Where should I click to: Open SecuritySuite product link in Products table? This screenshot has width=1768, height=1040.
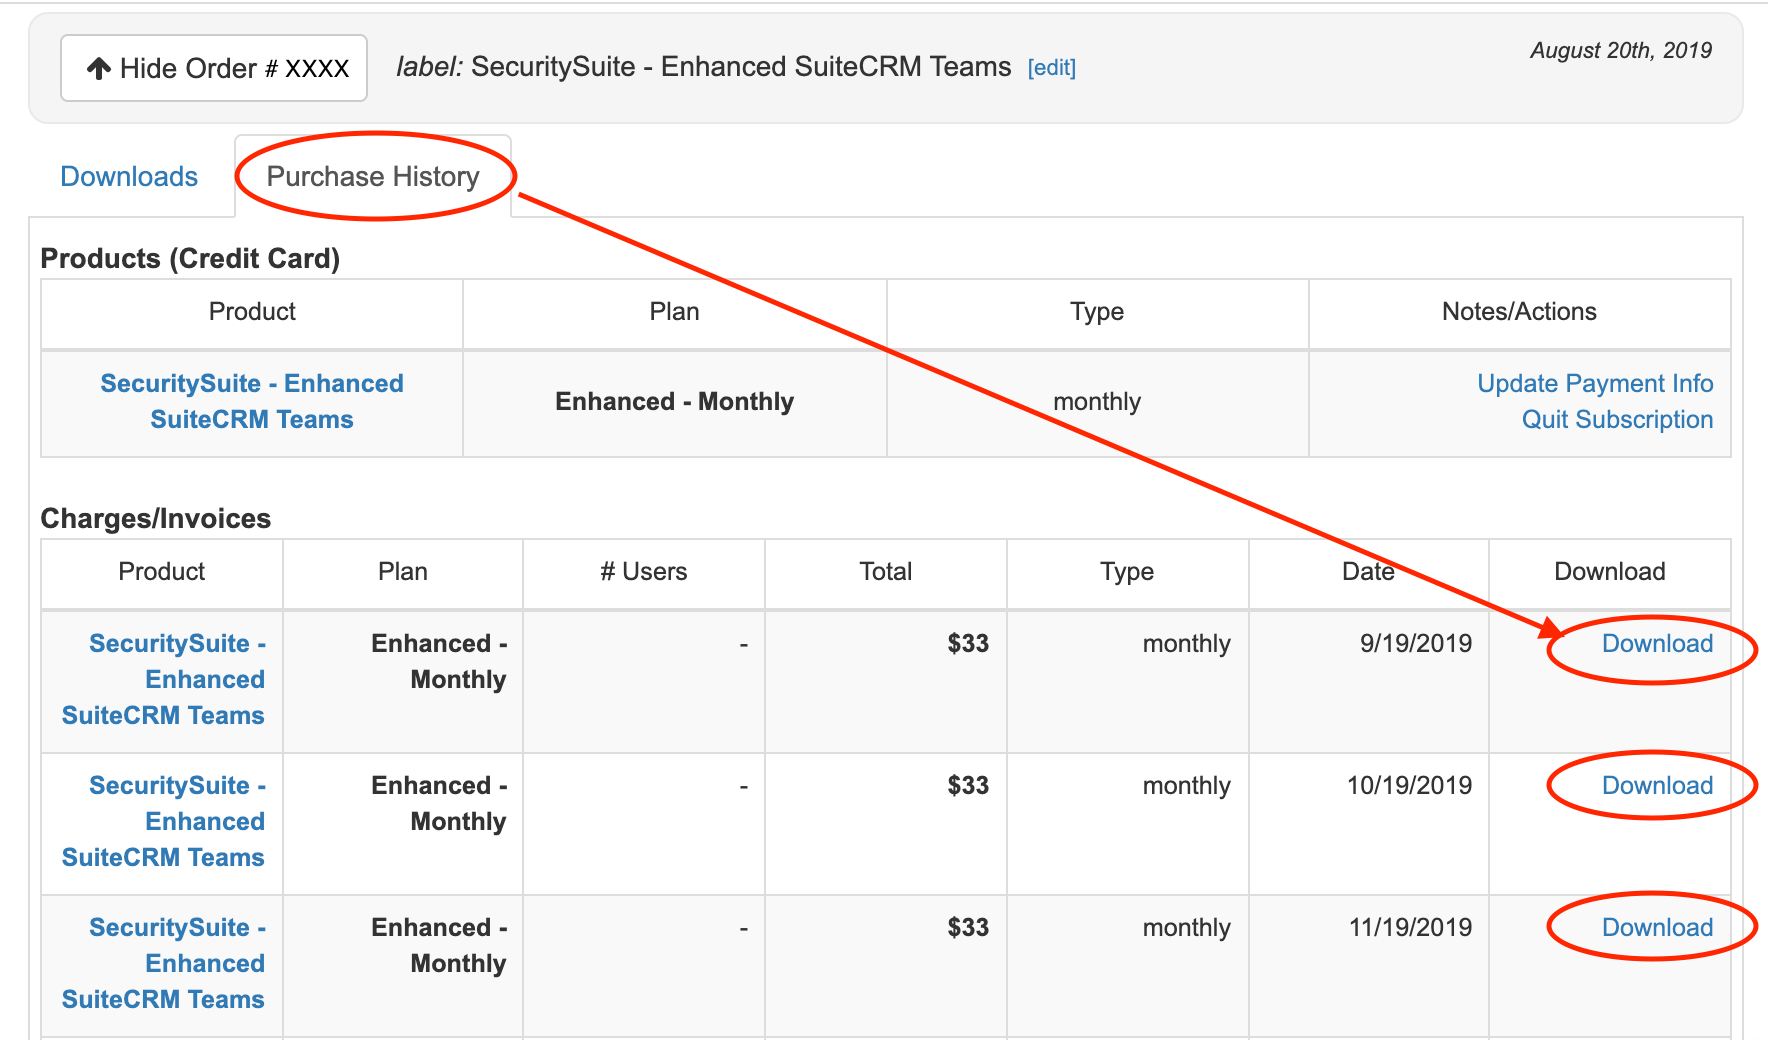coord(252,401)
